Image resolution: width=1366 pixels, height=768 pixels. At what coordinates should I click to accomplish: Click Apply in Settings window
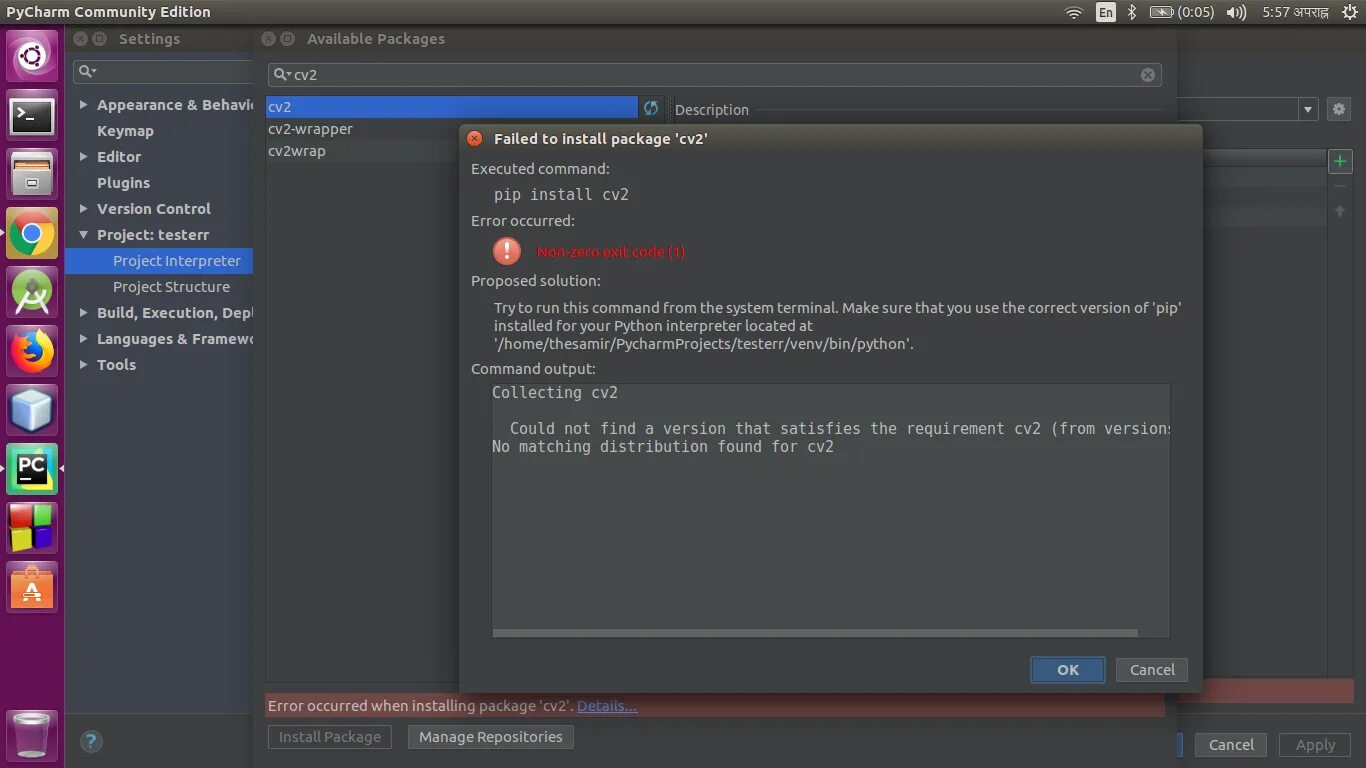coord(1315,745)
